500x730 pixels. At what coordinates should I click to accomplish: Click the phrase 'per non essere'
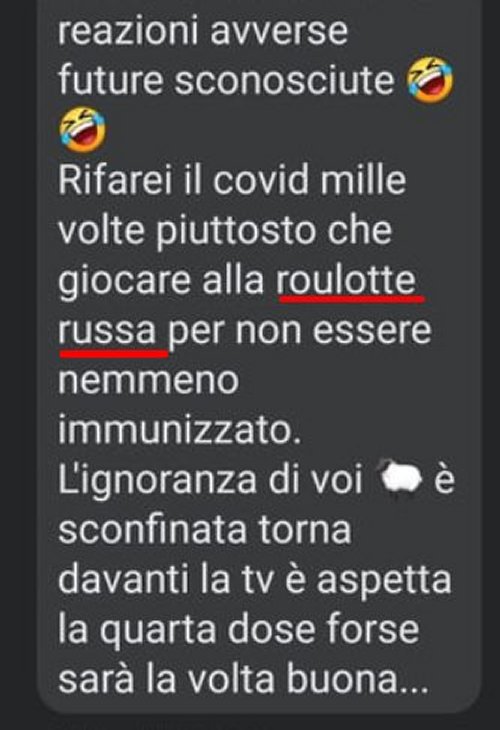click(x=299, y=332)
